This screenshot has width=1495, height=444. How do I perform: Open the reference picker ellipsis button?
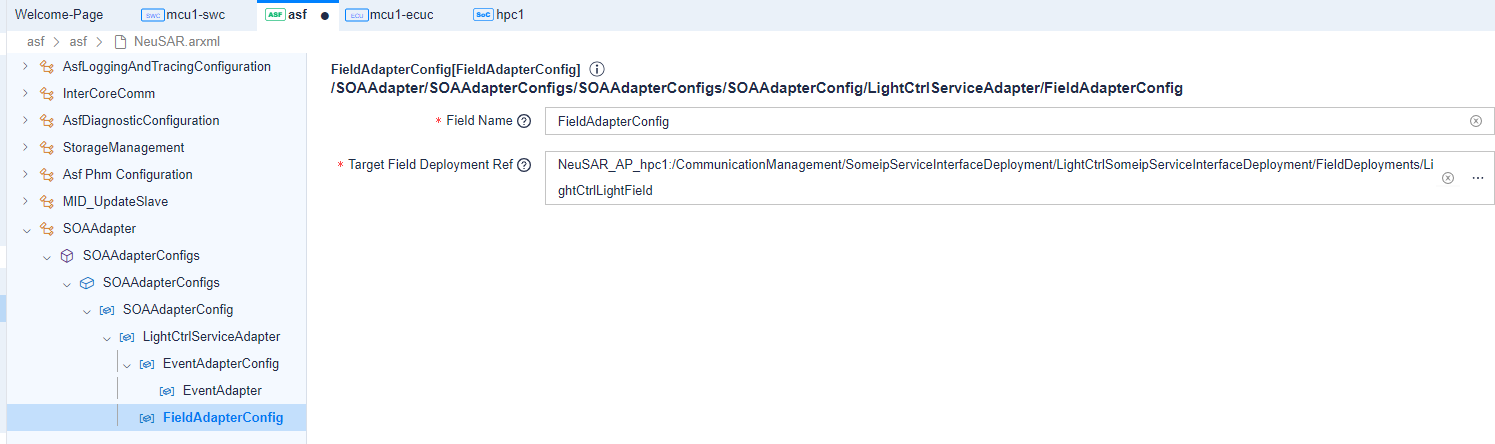click(1477, 178)
